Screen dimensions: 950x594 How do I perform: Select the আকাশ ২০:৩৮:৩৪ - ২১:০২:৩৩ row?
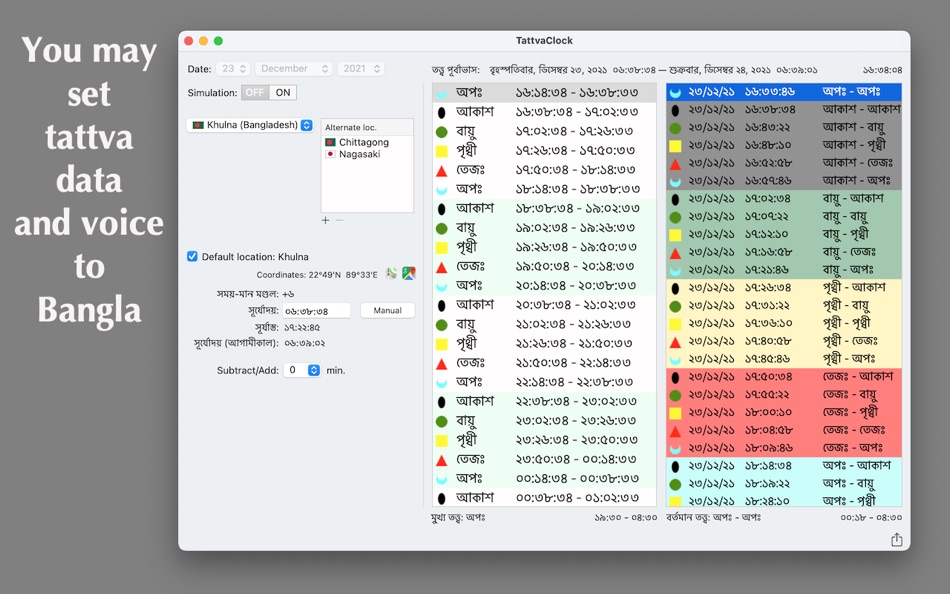(544, 305)
